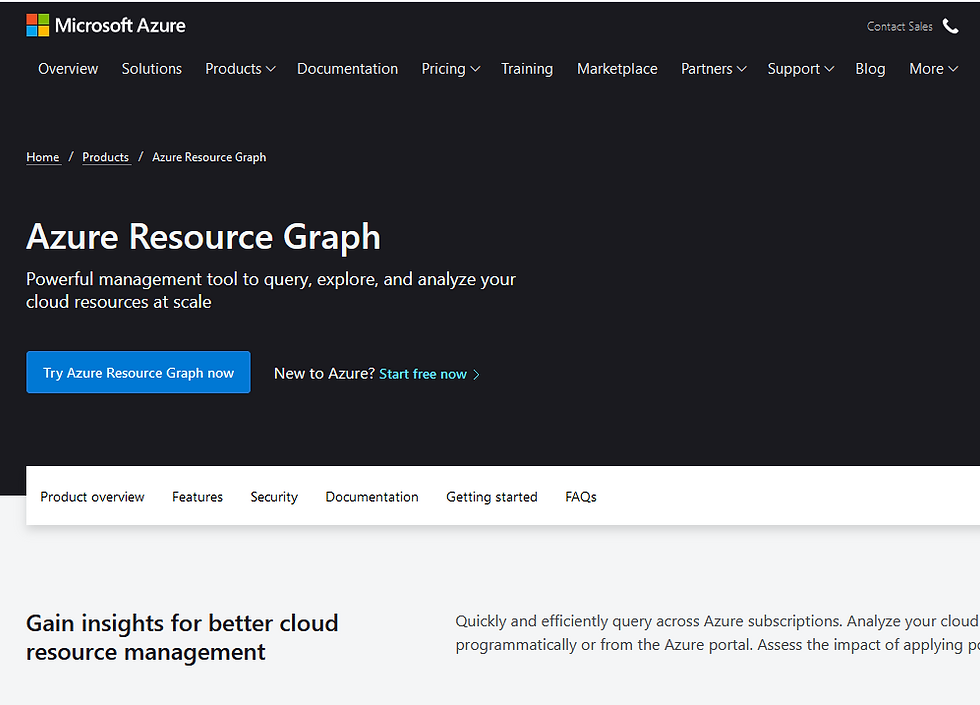
Task: Click the Azure Resource Graph breadcrumb text
Action: [x=209, y=158]
